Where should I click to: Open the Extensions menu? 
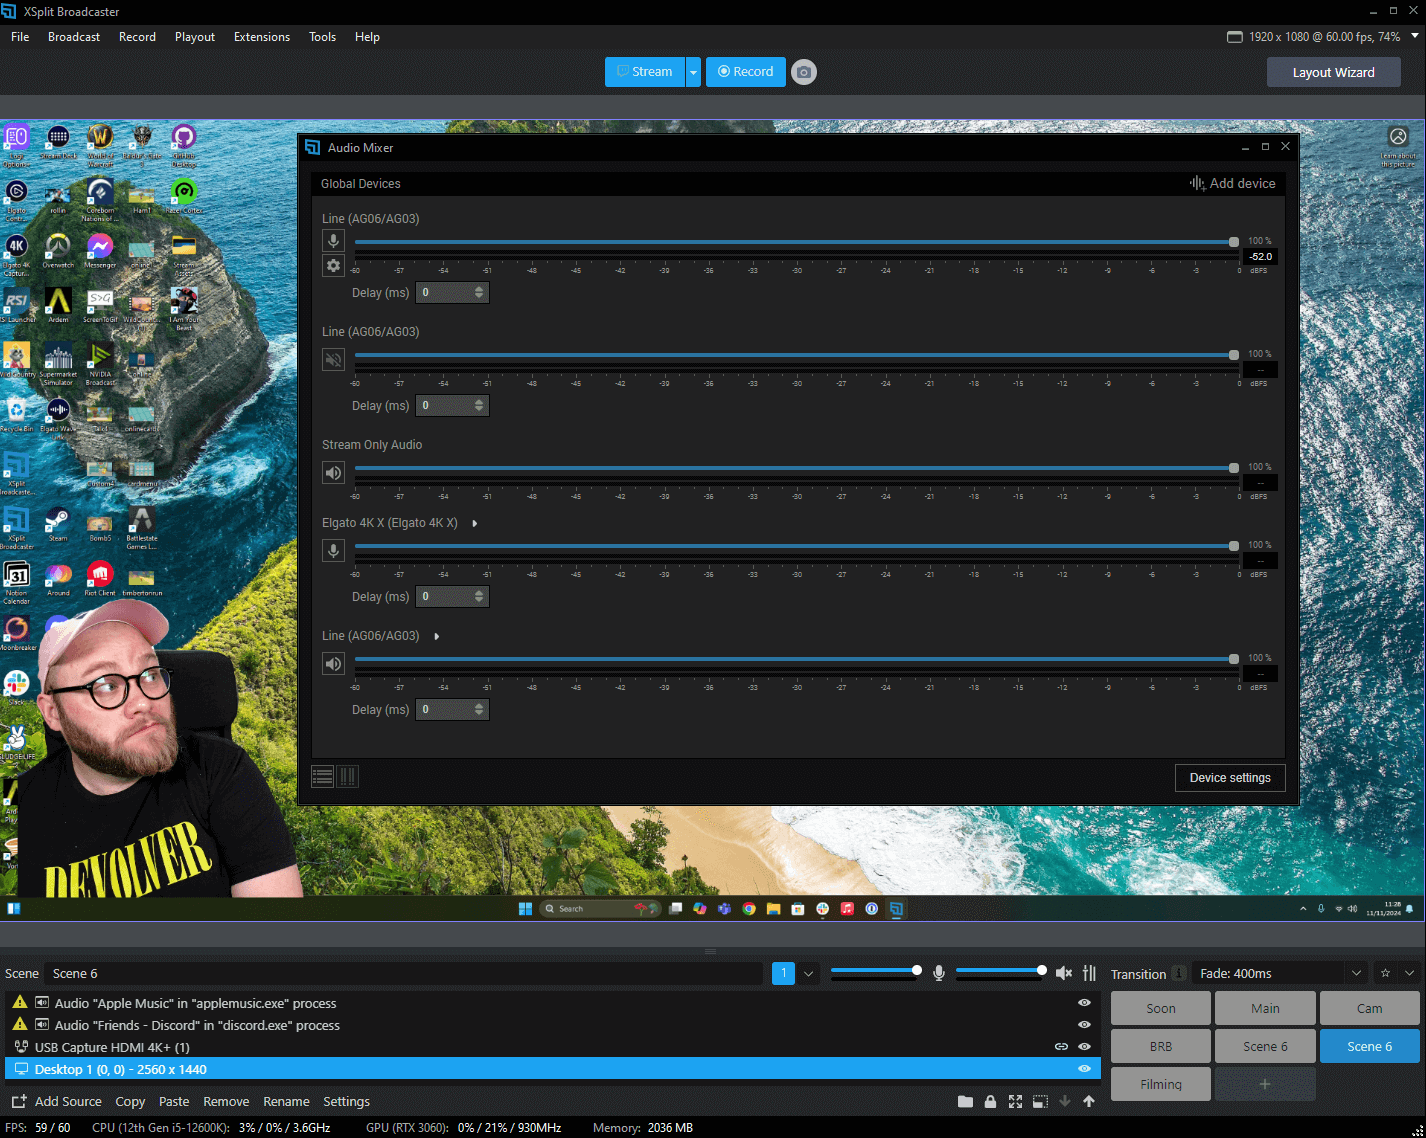262,37
